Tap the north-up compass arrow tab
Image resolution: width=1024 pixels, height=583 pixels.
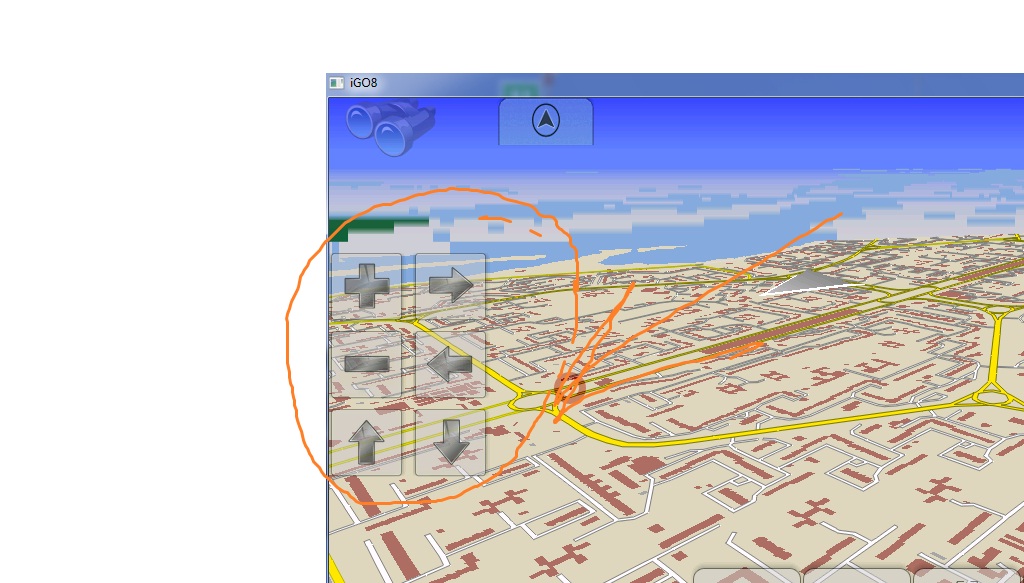(x=546, y=121)
